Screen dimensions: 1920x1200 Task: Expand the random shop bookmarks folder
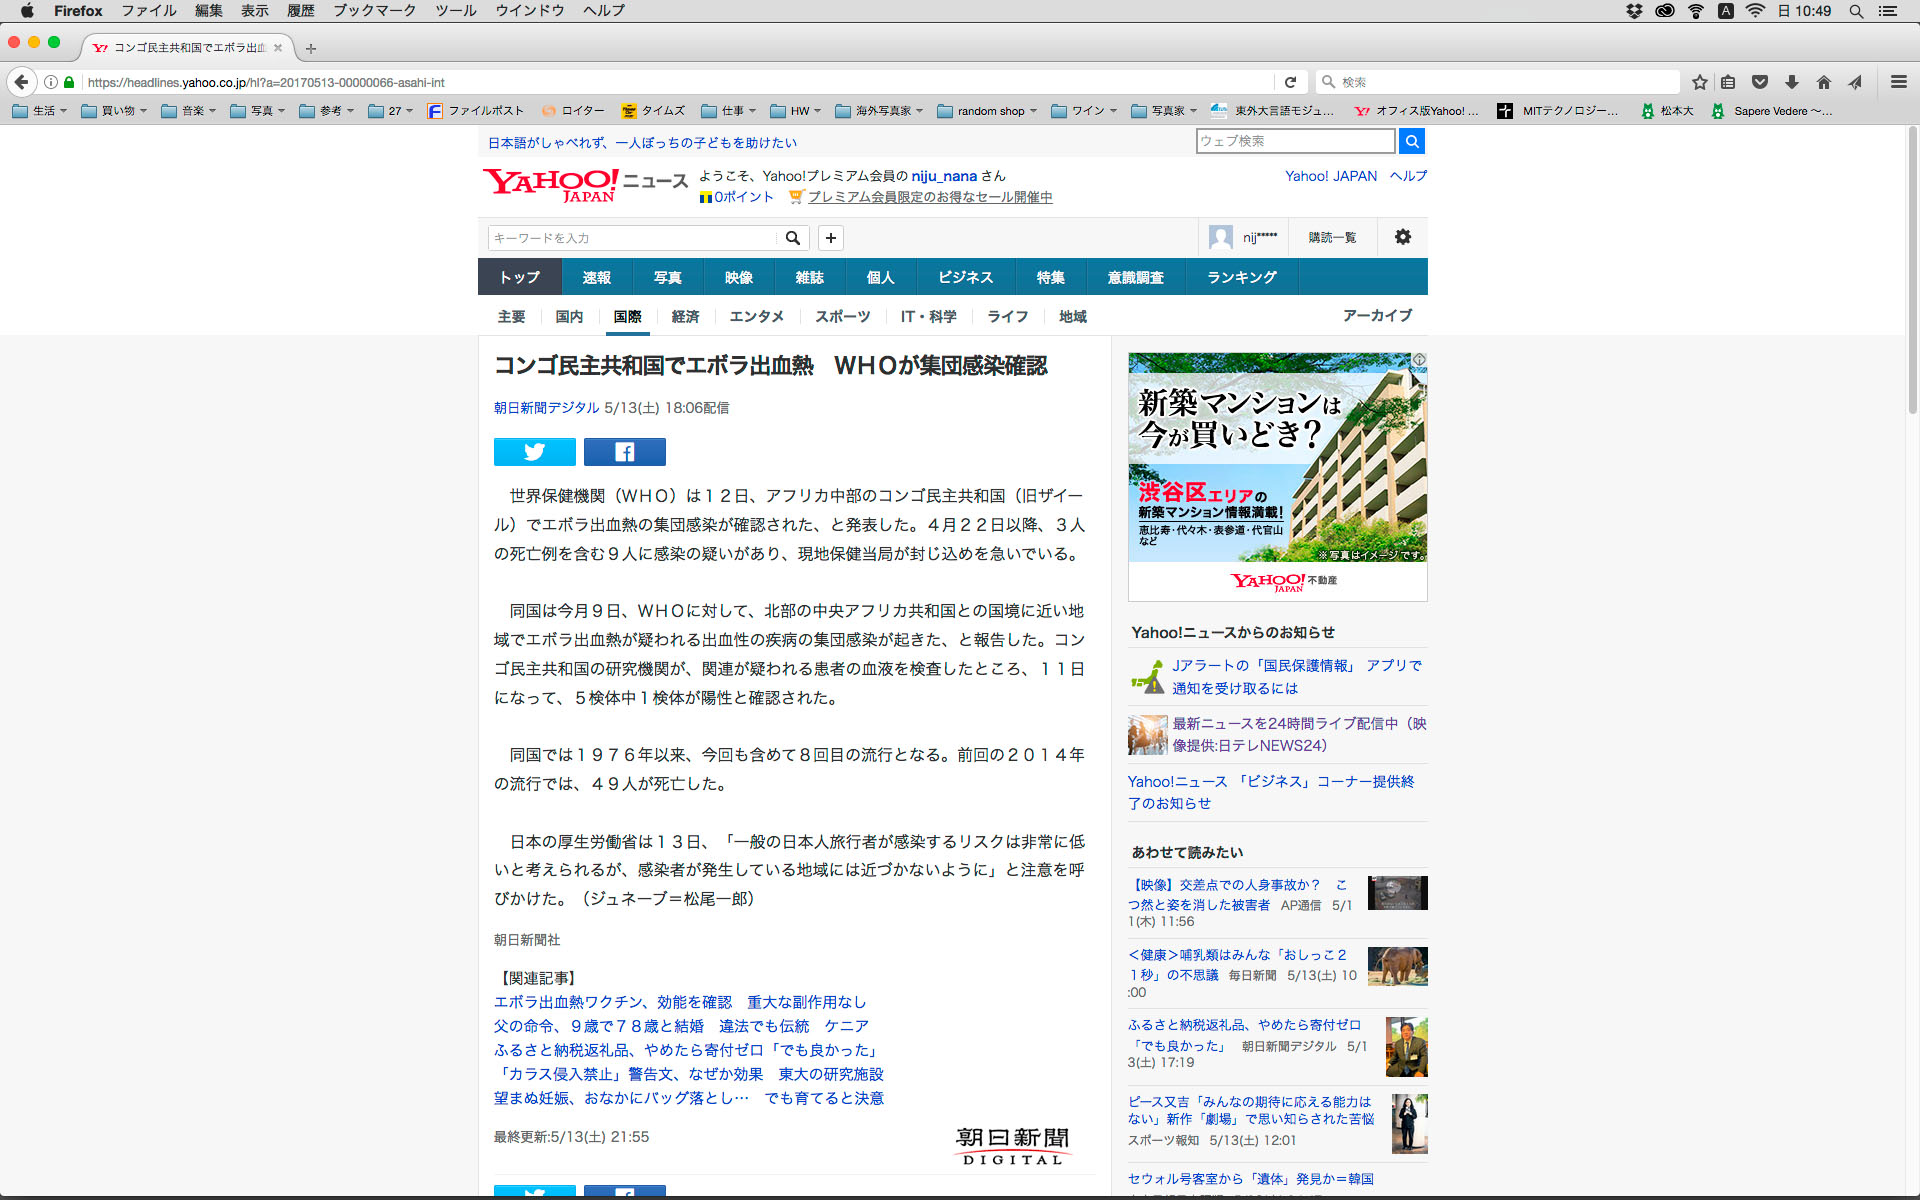pos(988,111)
